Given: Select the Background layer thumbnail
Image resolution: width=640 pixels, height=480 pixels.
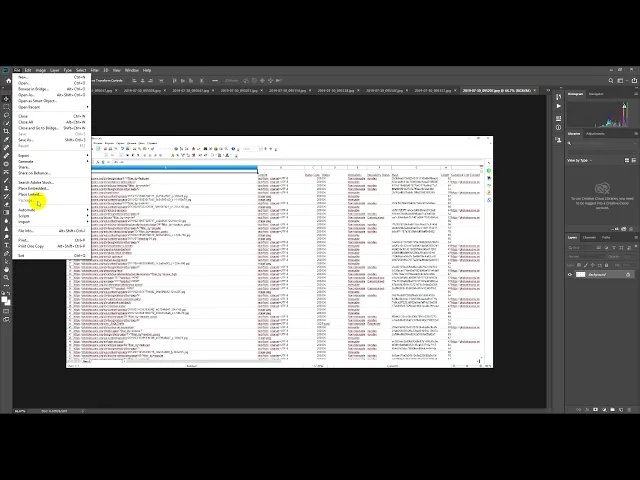Looking at the screenshot, I should coord(580,275).
